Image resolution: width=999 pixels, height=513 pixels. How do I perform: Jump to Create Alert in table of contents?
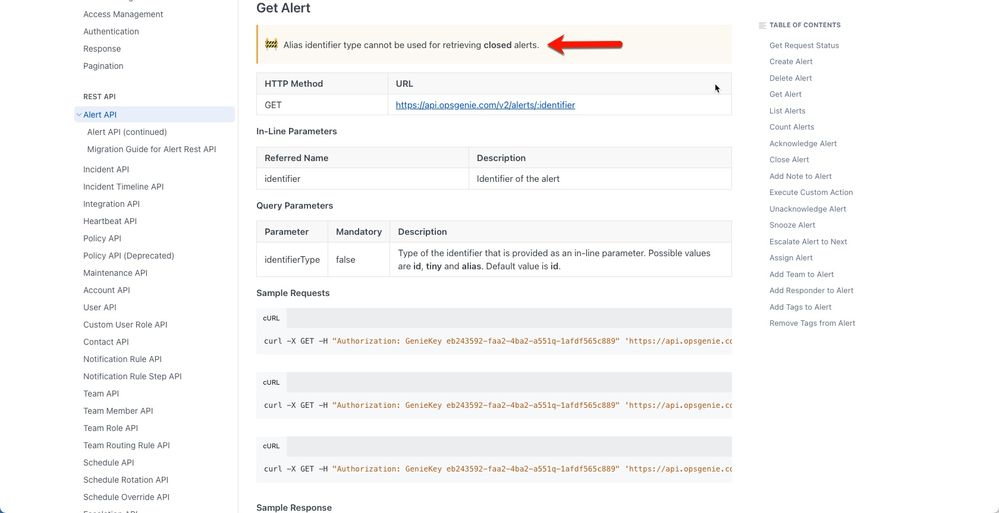pyautogui.click(x=791, y=62)
